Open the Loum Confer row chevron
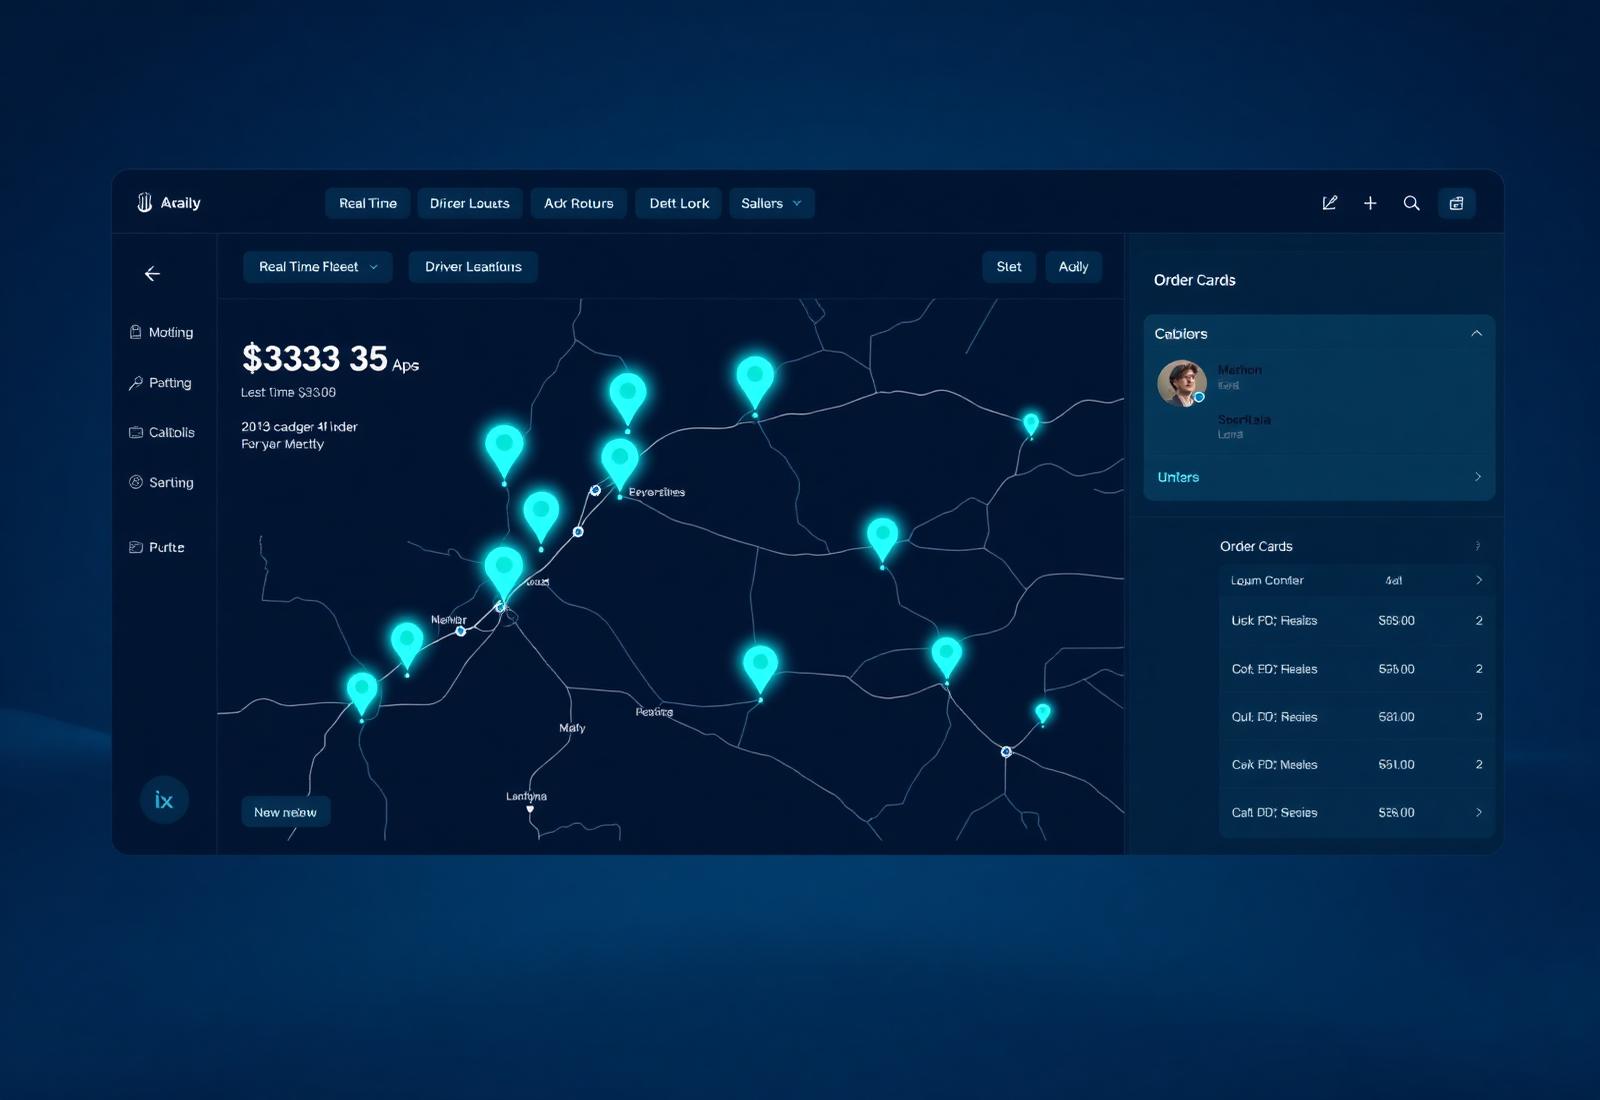The image size is (1600, 1100). coord(1479,580)
